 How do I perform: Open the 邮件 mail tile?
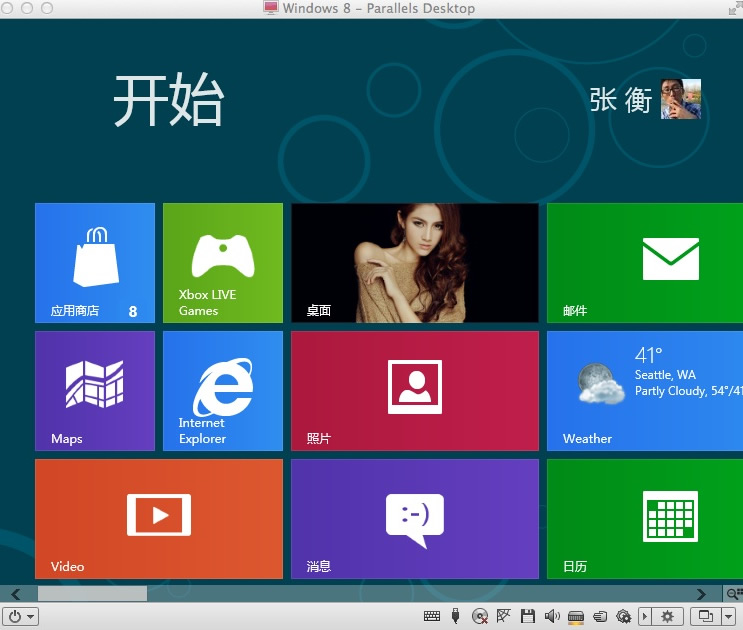tap(645, 263)
